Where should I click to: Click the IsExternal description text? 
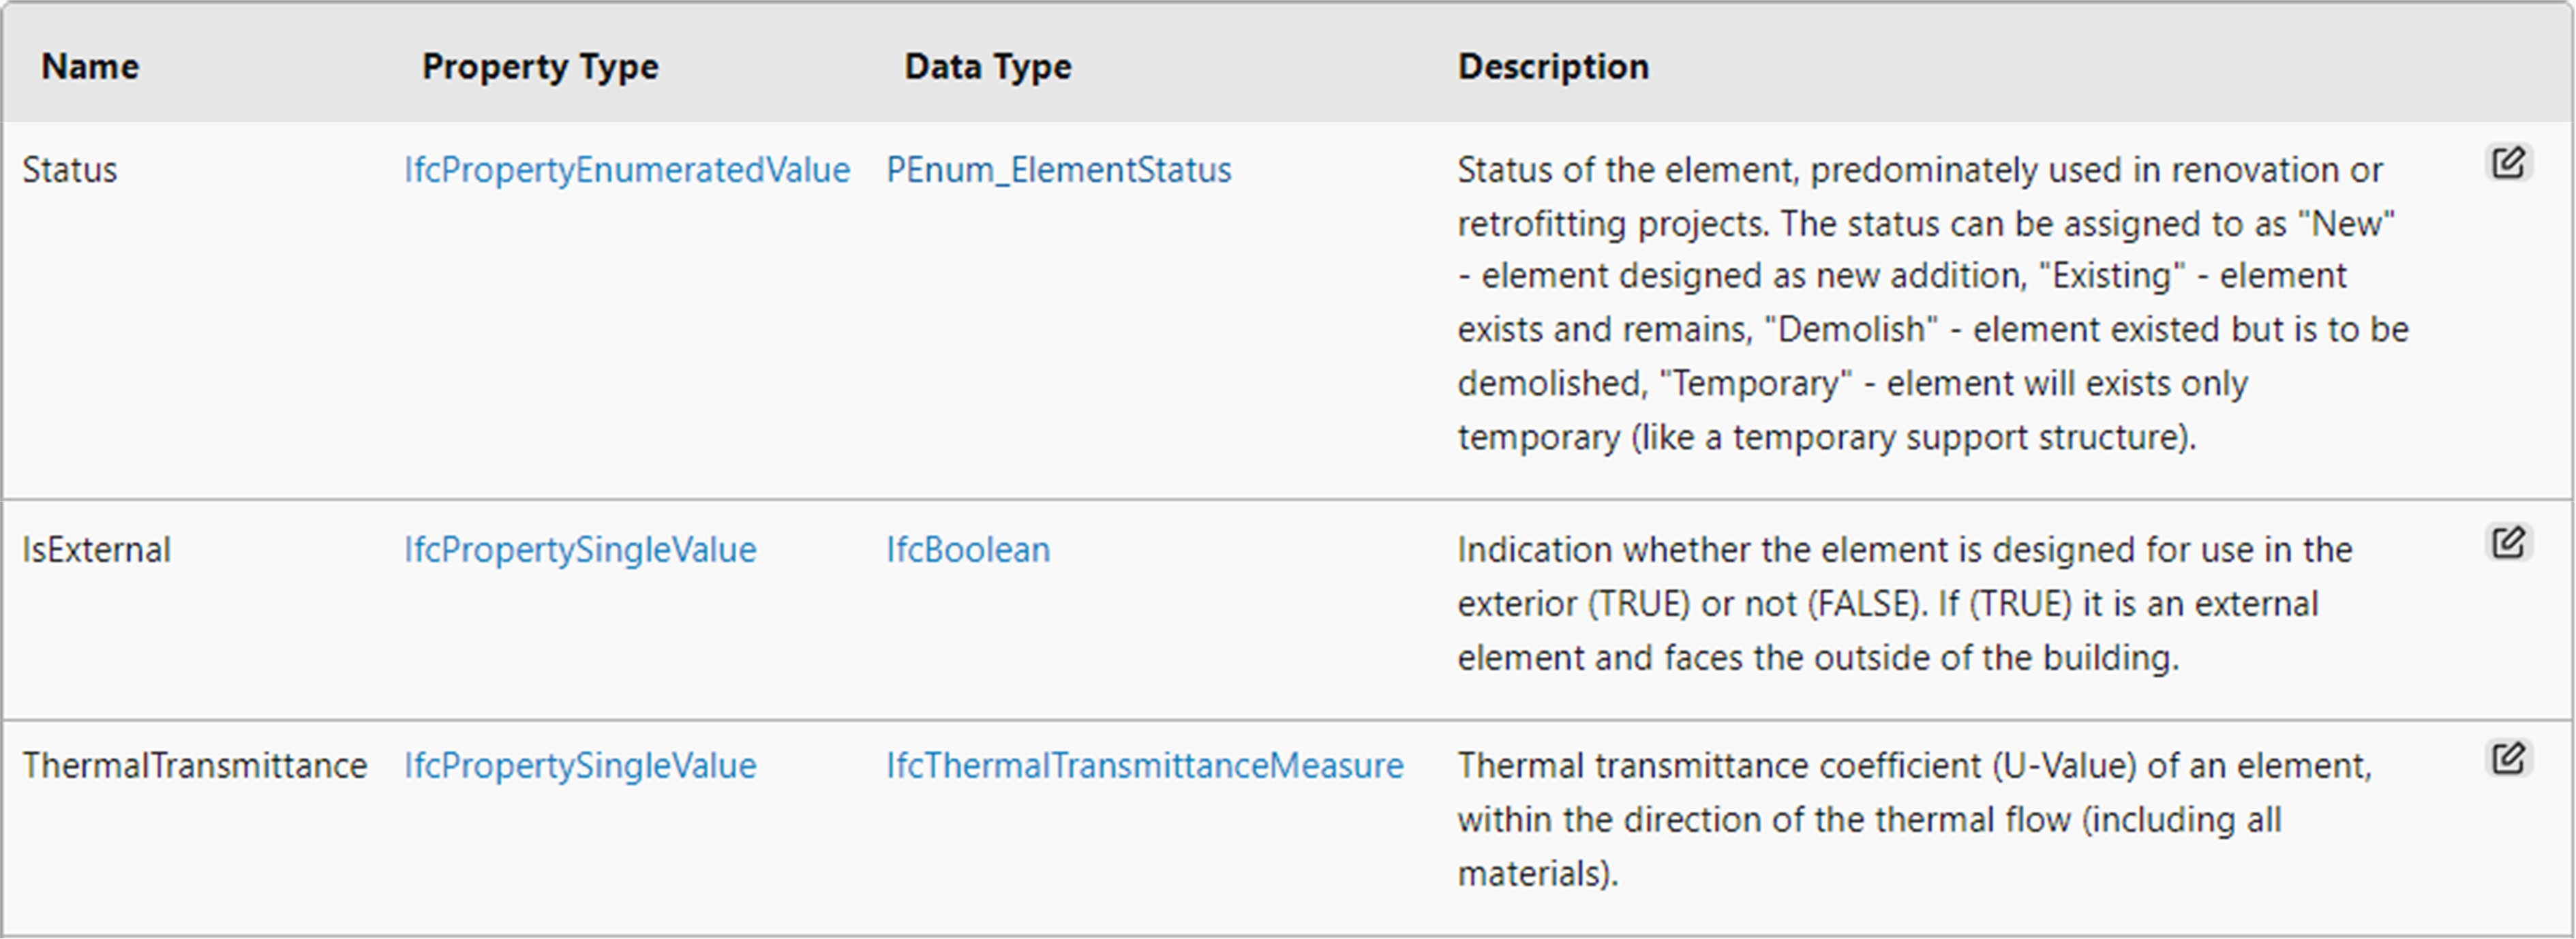click(x=1905, y=604)
